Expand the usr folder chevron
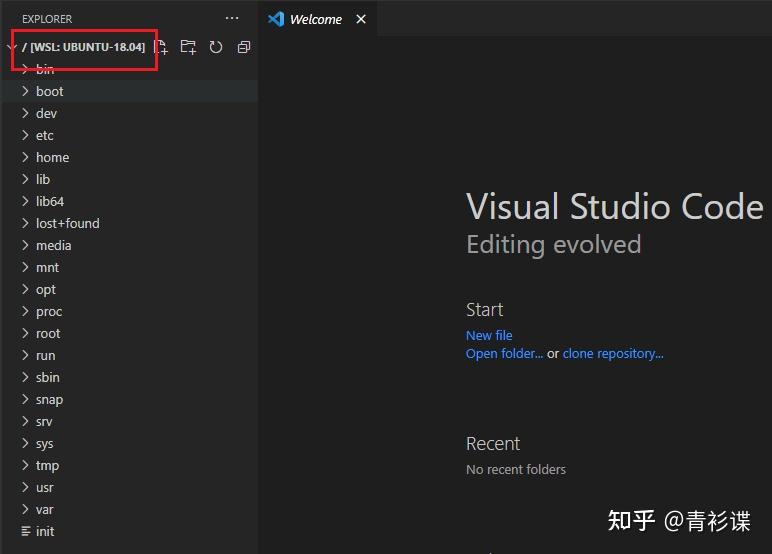The image size is (772, 554). 26,487
